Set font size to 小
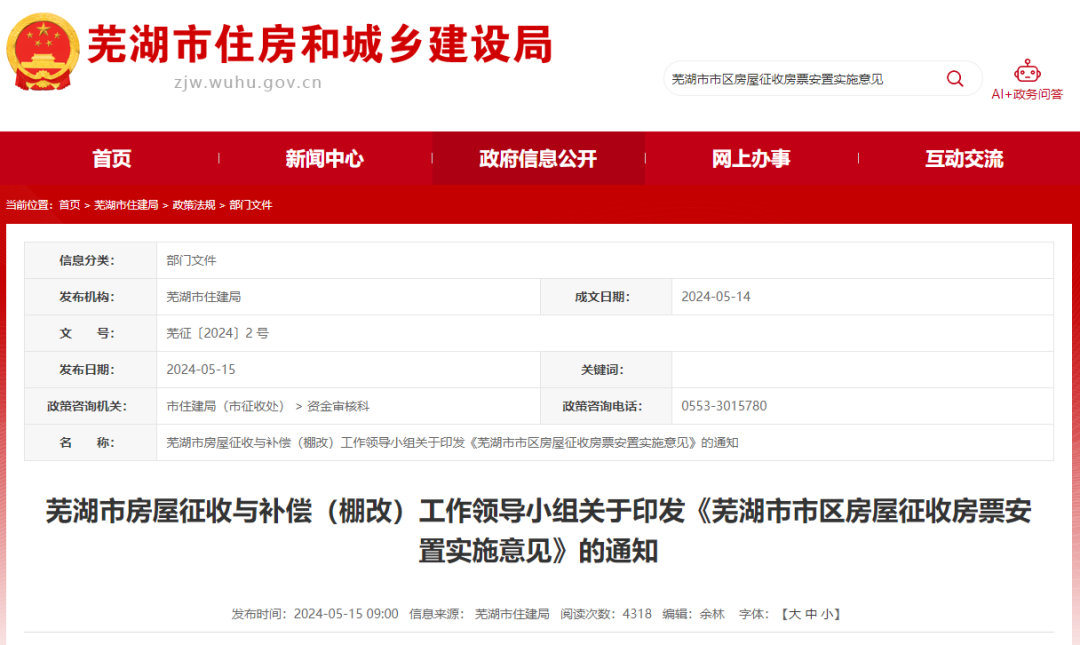Screen dimensions: 1080x645 pyautogui.click(x=828, y=614)
